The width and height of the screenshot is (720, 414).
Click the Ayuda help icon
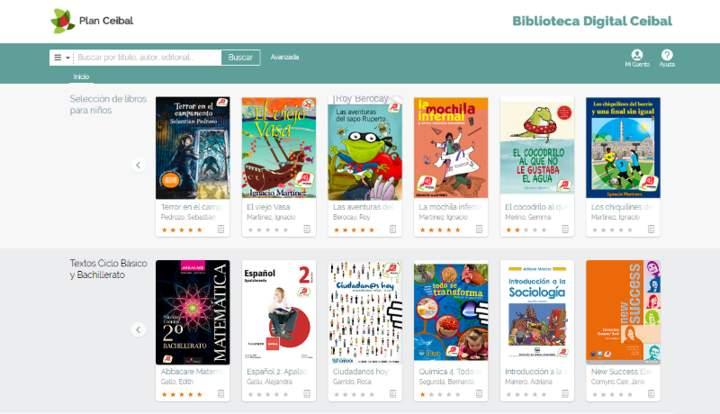pos(667,55)
